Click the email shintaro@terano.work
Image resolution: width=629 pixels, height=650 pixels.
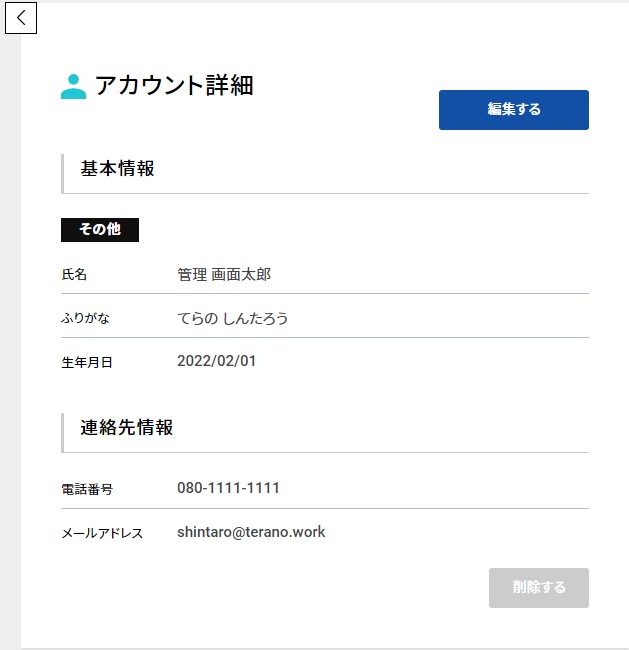[251, 532]
